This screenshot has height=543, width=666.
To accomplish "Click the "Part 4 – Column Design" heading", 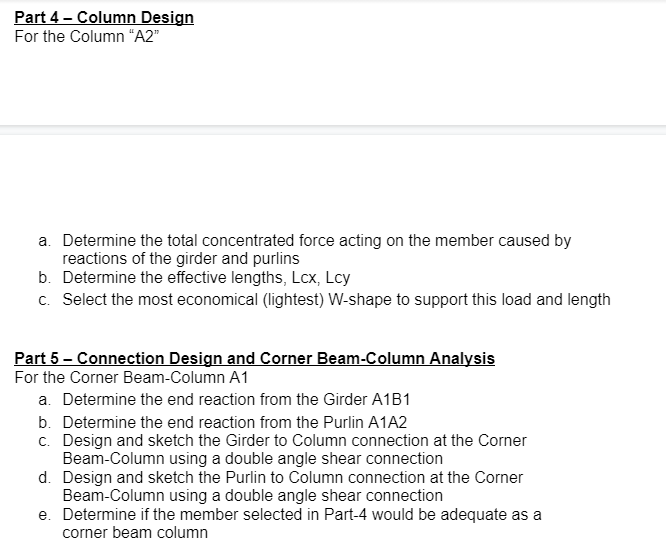I will coord(104,17).
